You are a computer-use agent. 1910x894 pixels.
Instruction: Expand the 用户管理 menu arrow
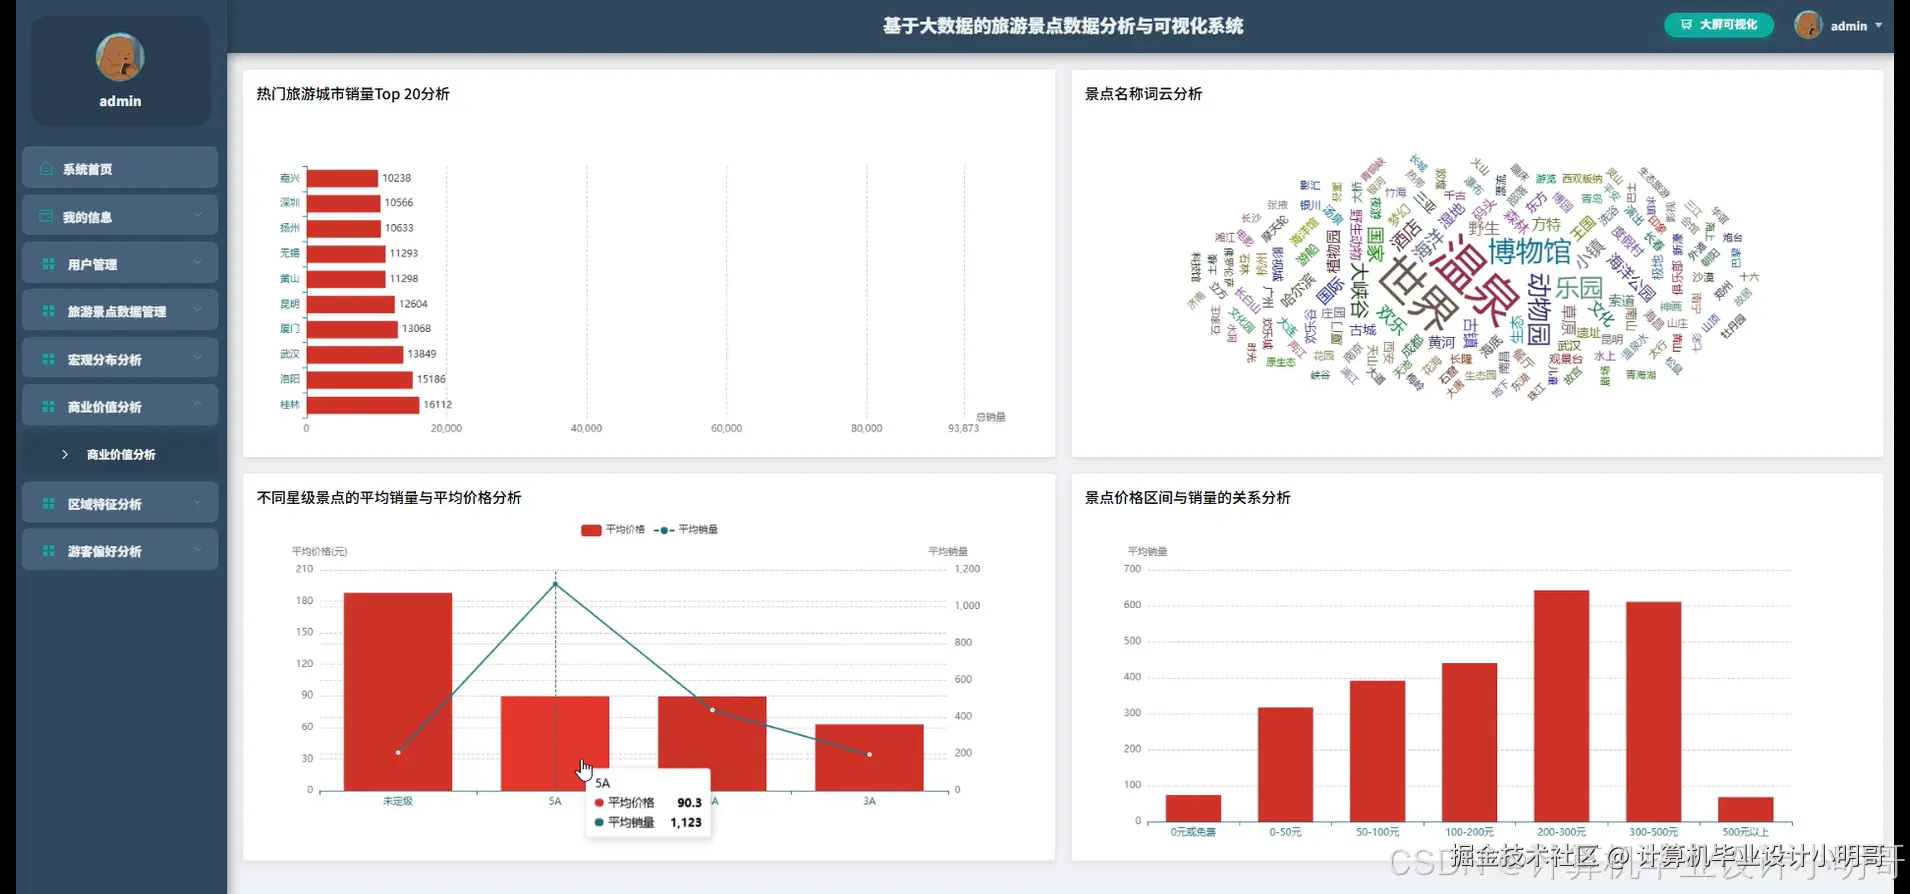point(197,263)
